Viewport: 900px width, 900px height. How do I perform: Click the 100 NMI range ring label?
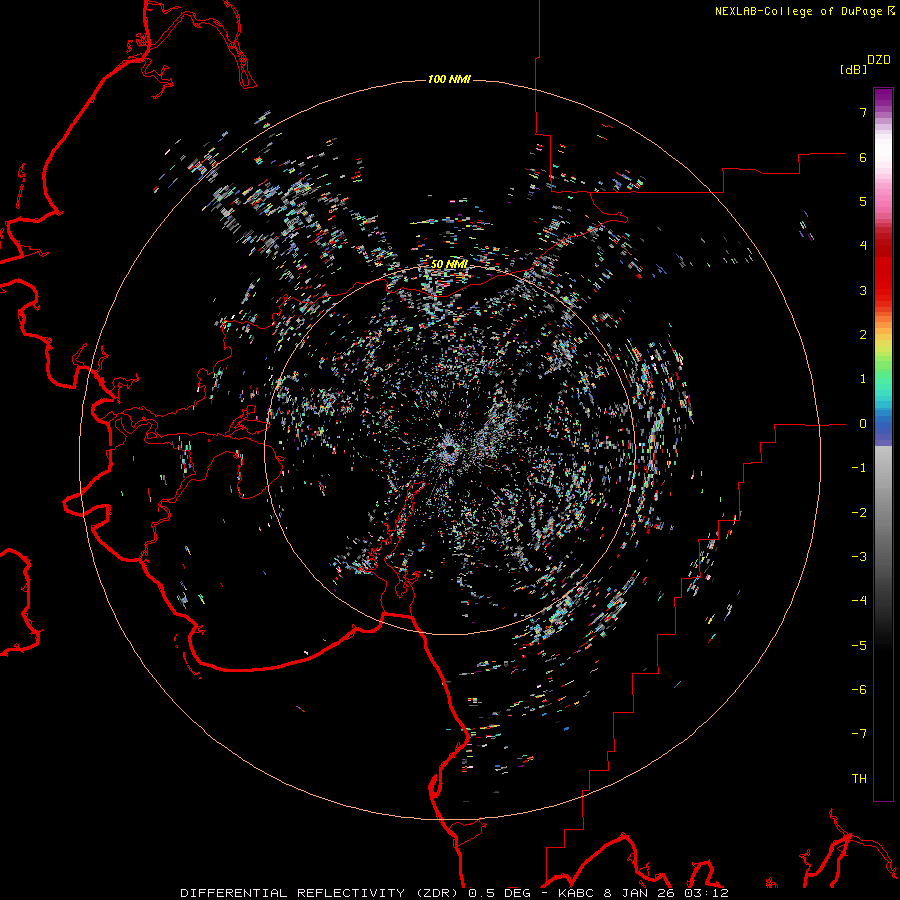(x=449, y=79)
